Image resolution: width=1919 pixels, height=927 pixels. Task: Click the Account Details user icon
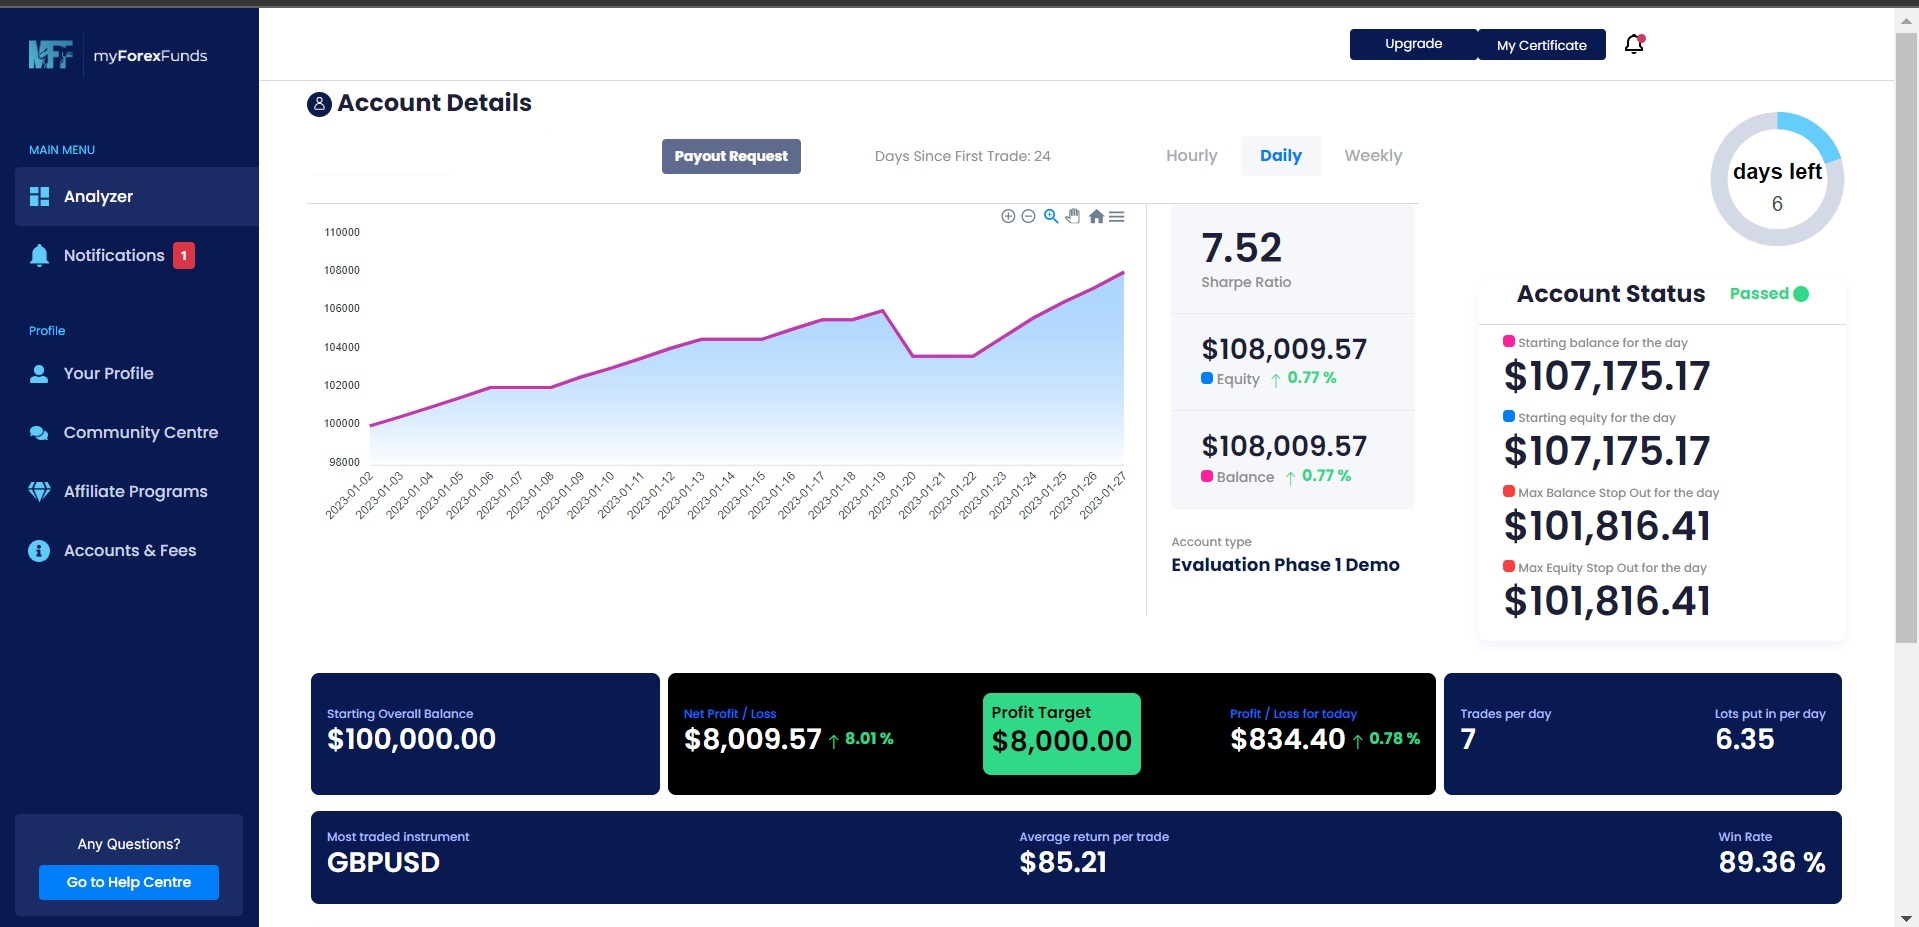pyautogui.click(x=319, y=104)
